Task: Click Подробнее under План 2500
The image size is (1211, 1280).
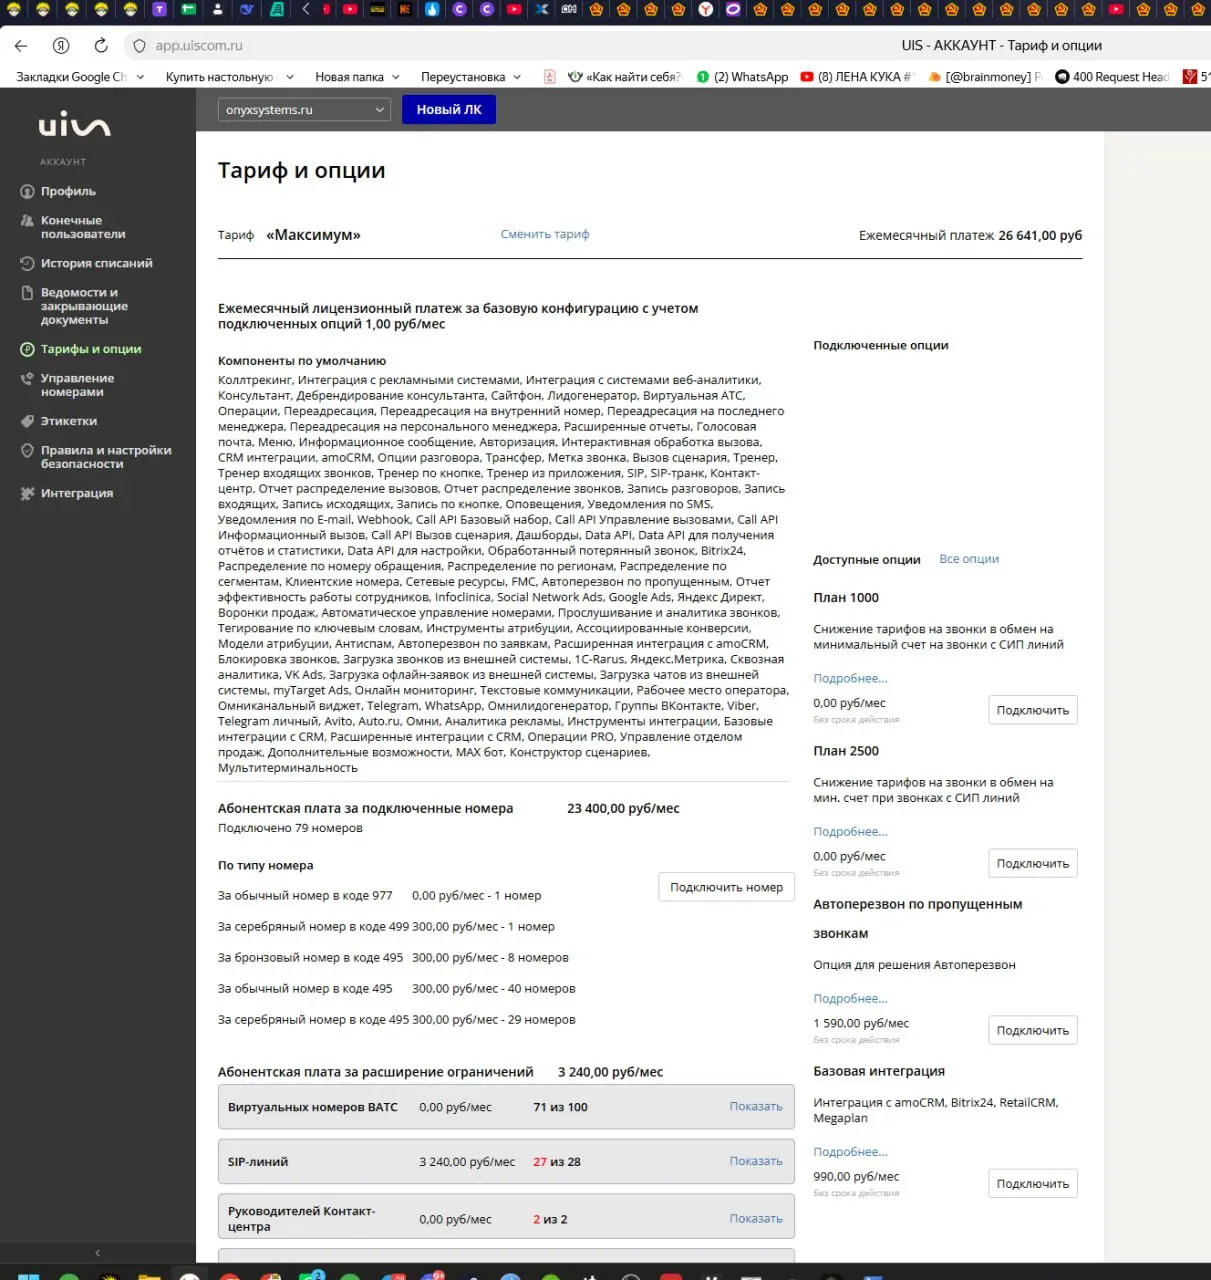Action: (x=850, y=831)
